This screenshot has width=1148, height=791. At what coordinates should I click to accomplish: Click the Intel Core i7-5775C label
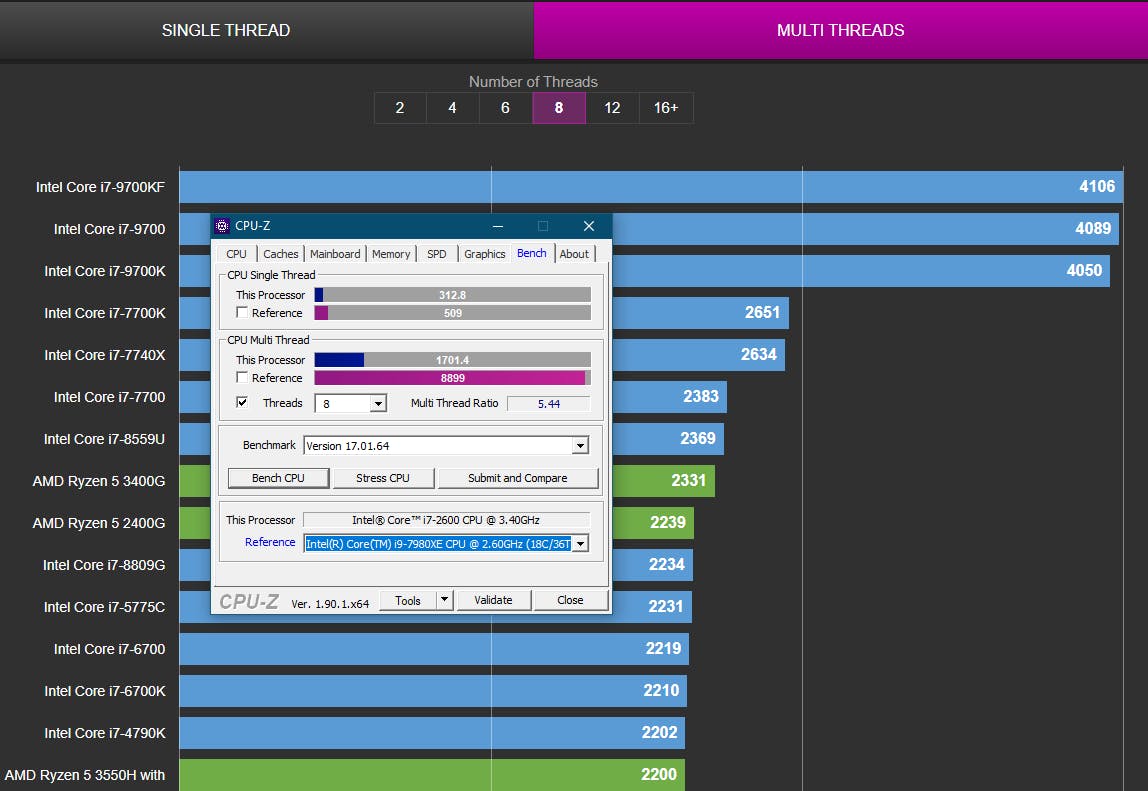[104, 606]
